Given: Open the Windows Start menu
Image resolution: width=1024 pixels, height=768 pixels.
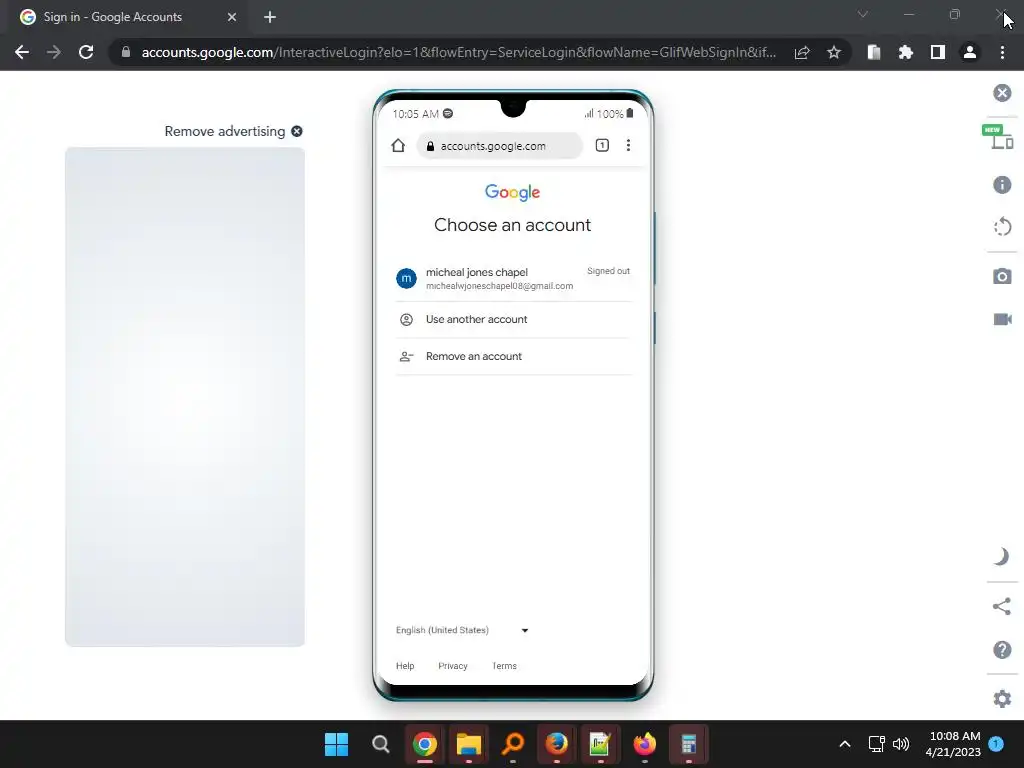Looking at the screenshot, I should 336,744.
